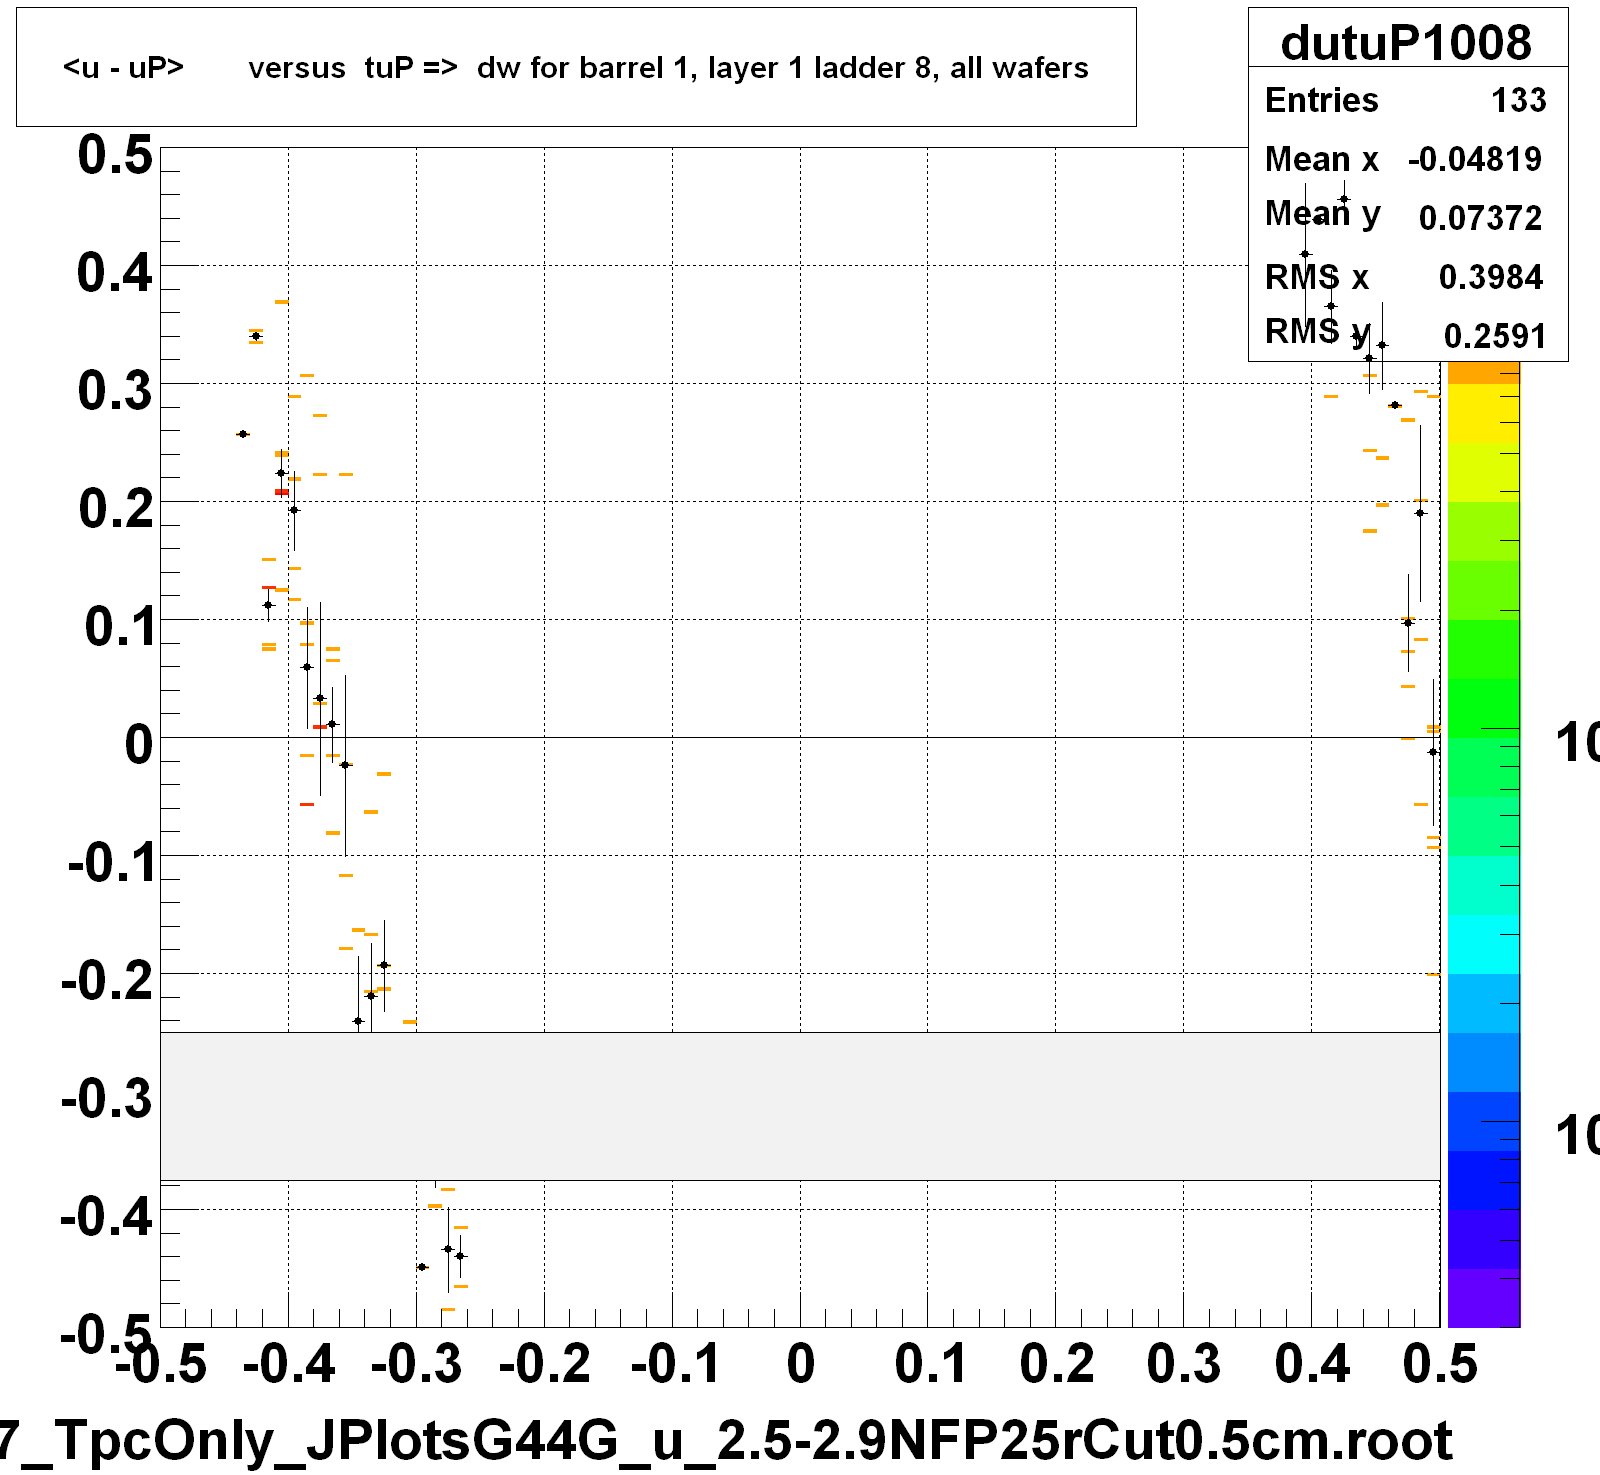Click y-axis label 0.5 at top
The image size is (1600, 1475).
(115, 155)
